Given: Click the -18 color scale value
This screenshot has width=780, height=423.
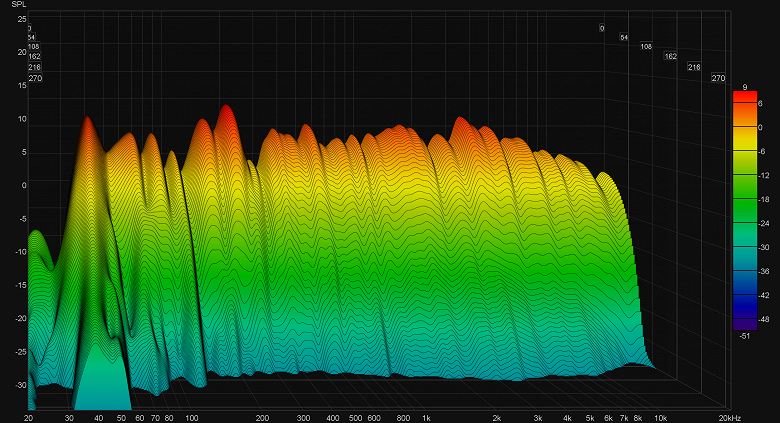Looking at the screenshot, I should coord(764,199).
